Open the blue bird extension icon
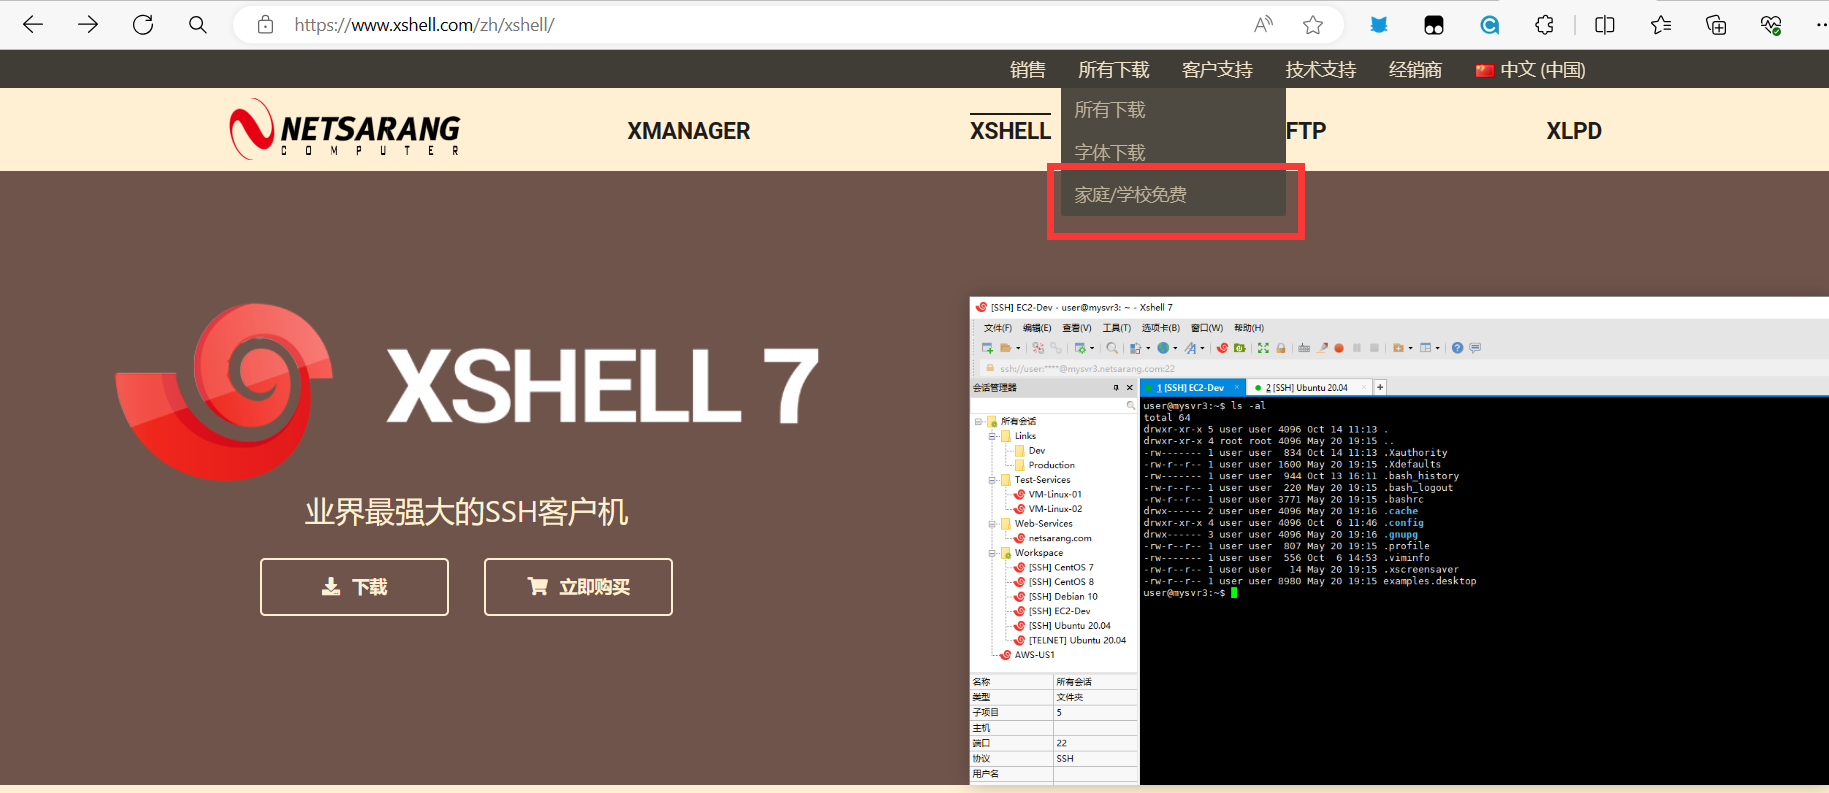Viewport: 1829px width, 793px height. pyautogui.click(x=1379, y=25)
